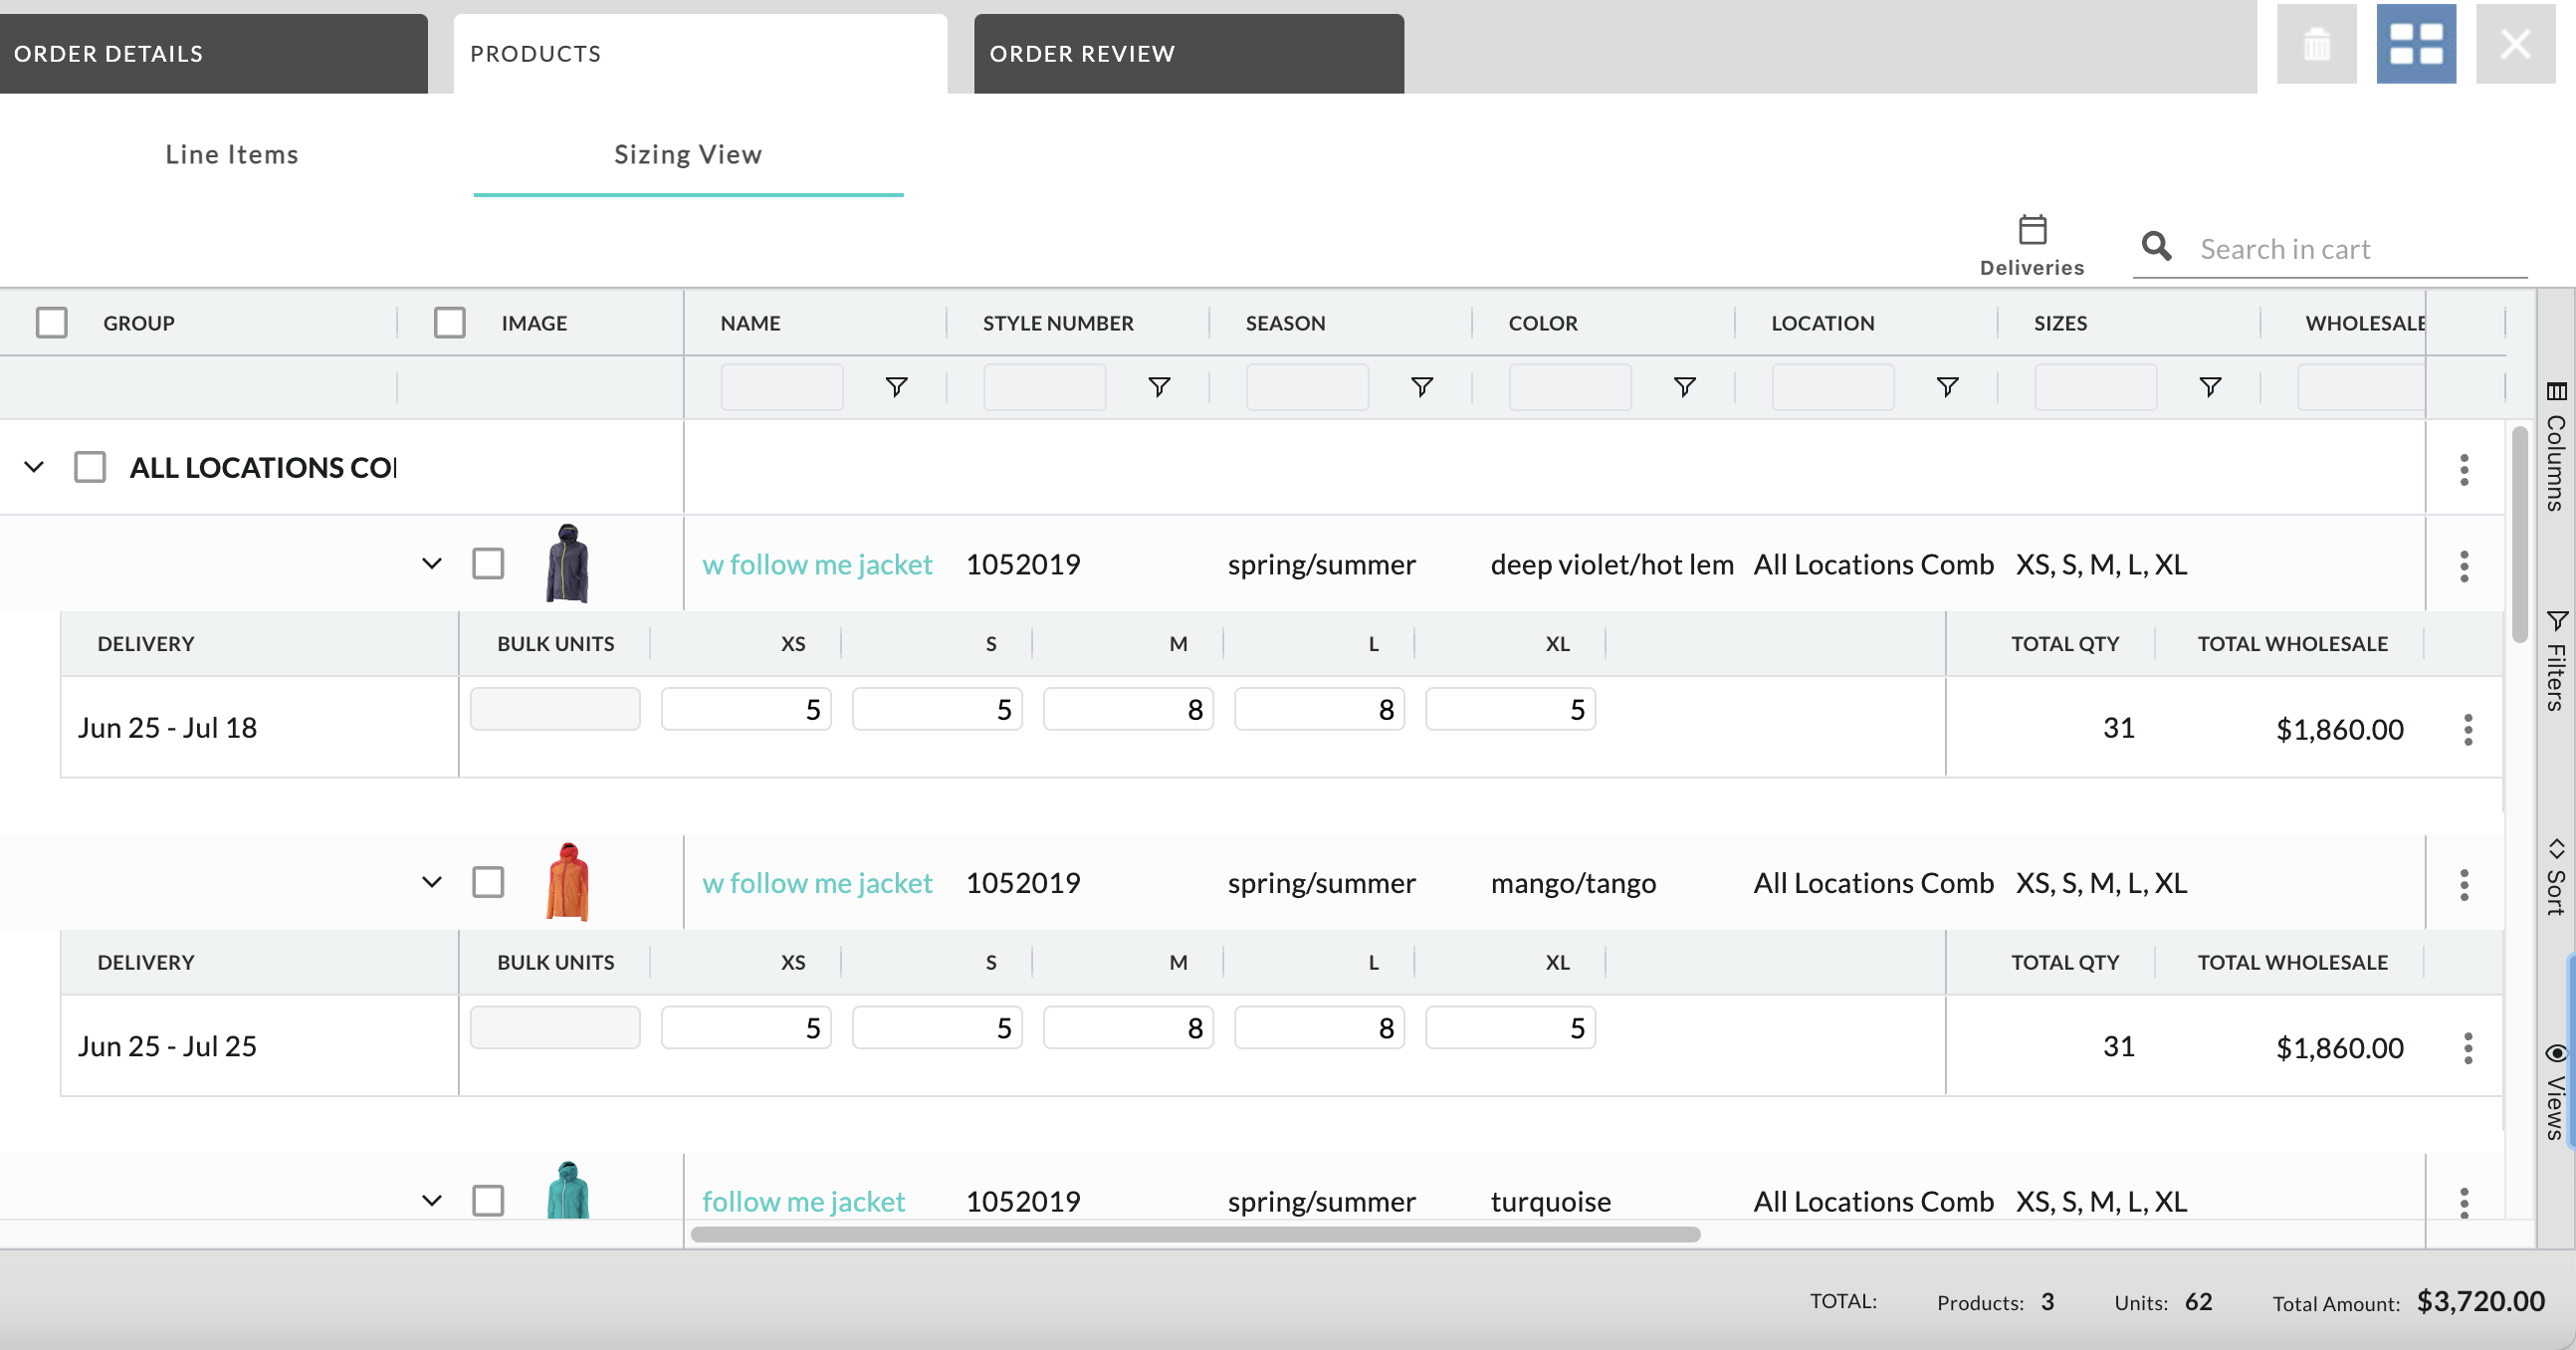Open filter for the Color column
Image resolution: width=2576 pixels, height=1350 pixels.
[1685, 387]
